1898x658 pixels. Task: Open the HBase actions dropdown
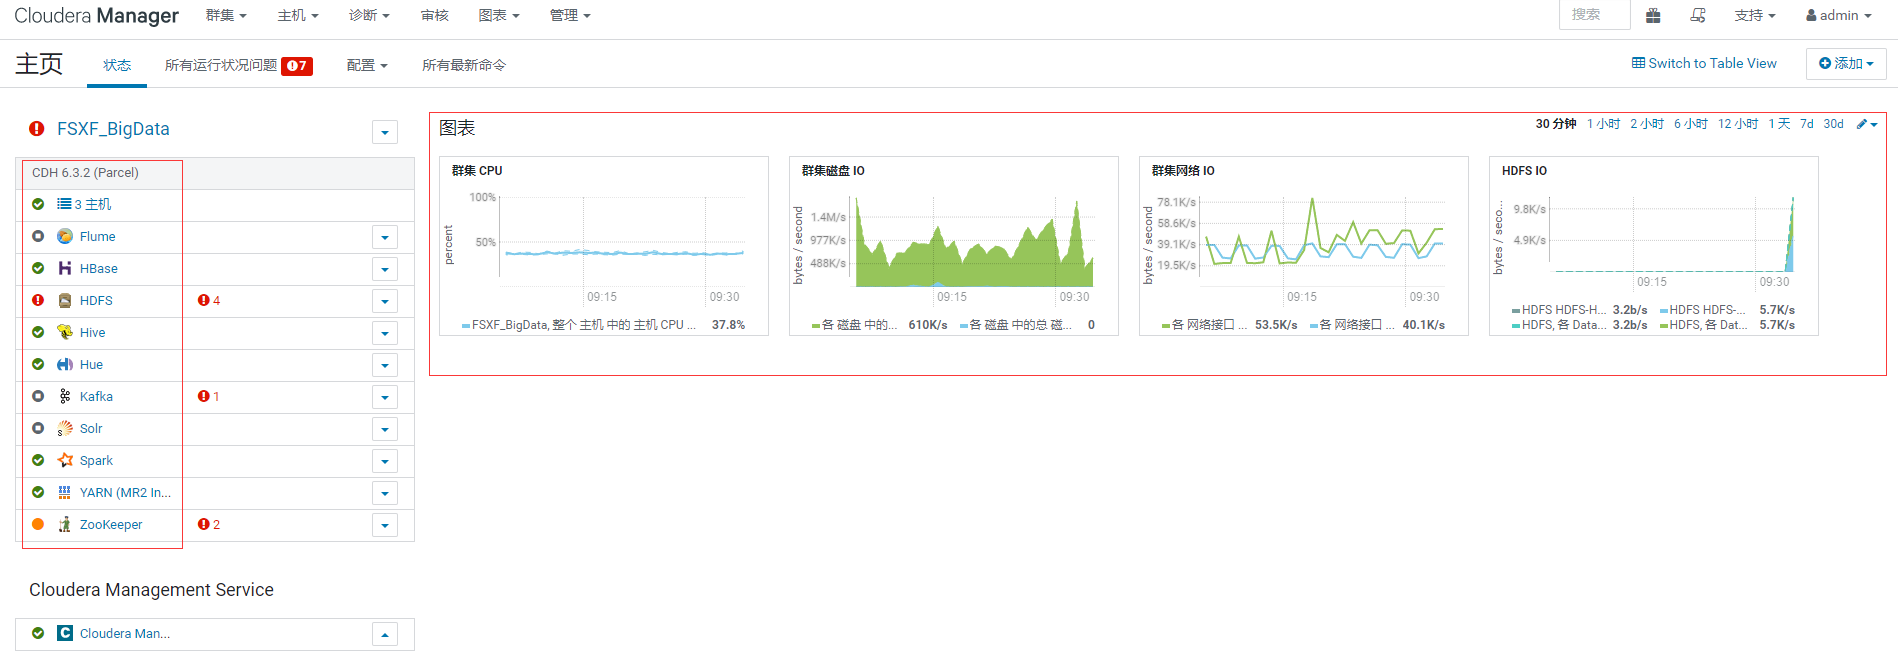coord(385,269)
